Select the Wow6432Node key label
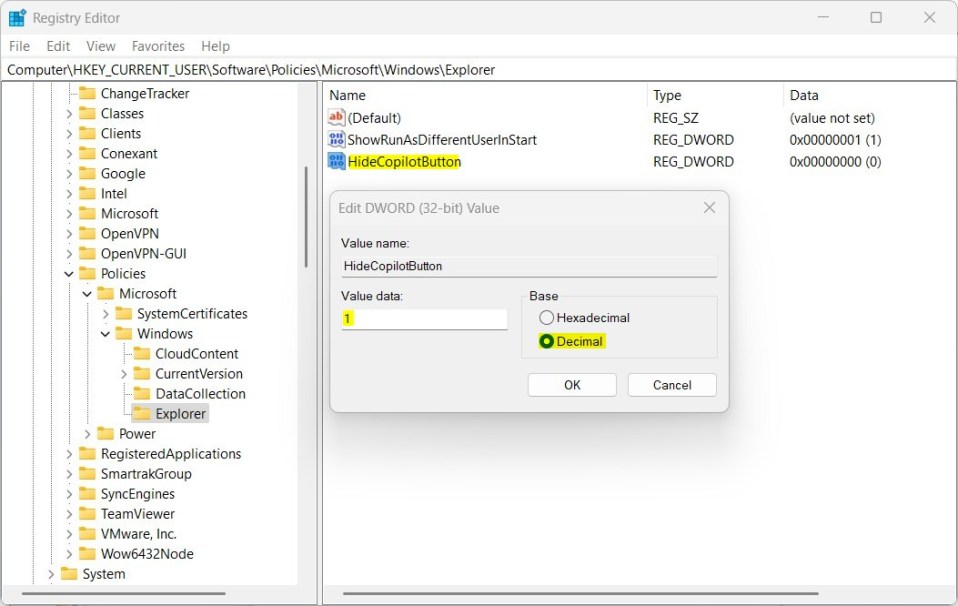The height and width of the screenshot is (606, 958). click(x=147, y=554)
